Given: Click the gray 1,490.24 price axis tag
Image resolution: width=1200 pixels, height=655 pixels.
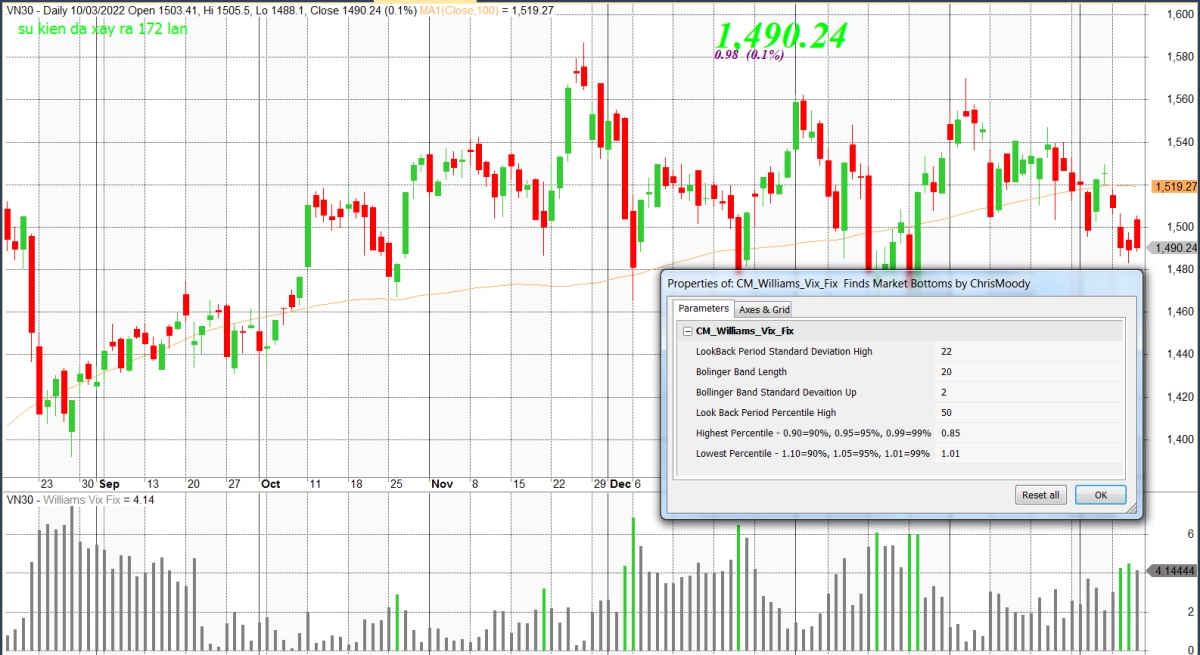Looking at the screenshot, I should point(1175,248).
